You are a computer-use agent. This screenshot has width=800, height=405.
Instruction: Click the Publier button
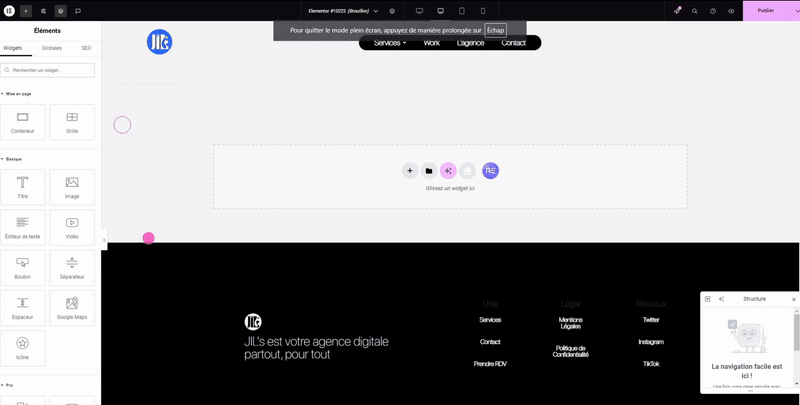[x=765, y=11]
